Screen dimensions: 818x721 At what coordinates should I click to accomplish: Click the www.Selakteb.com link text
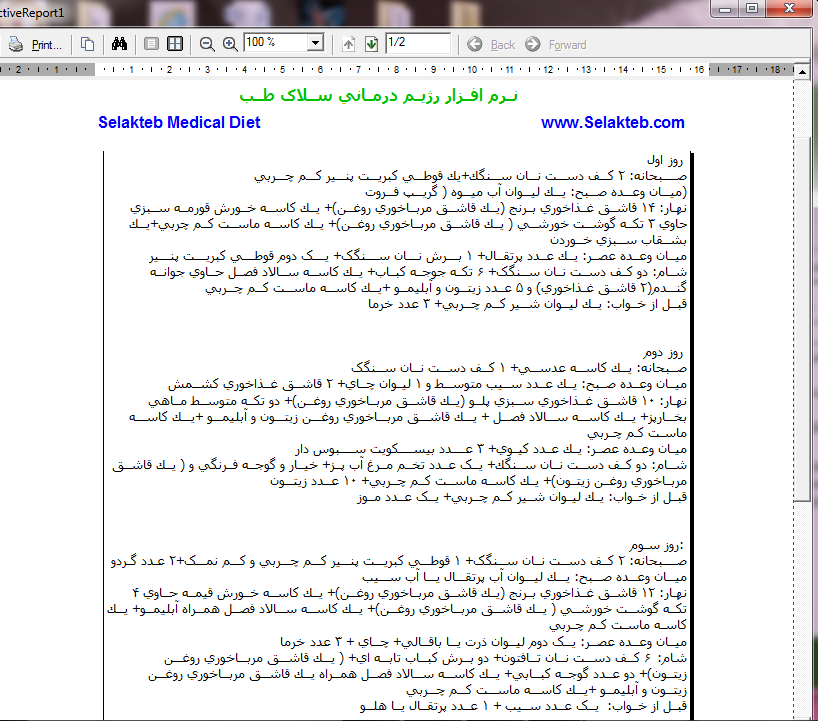tap(612, 122)
